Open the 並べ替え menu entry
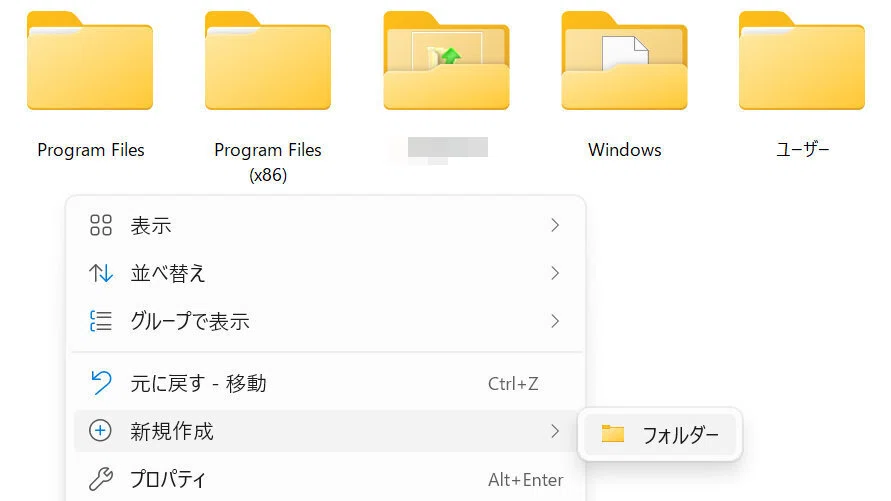 point(326,273)
